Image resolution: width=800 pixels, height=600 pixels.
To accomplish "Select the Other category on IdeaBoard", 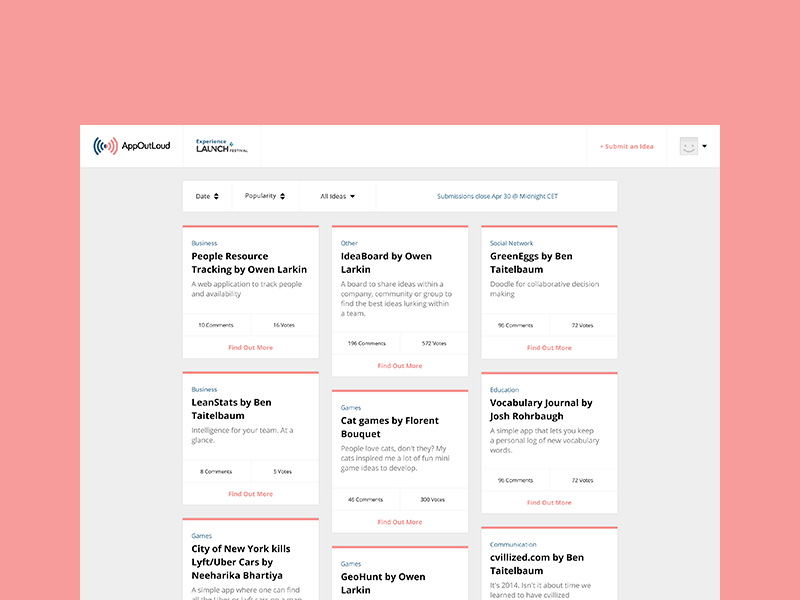I will tap(349, 243).
